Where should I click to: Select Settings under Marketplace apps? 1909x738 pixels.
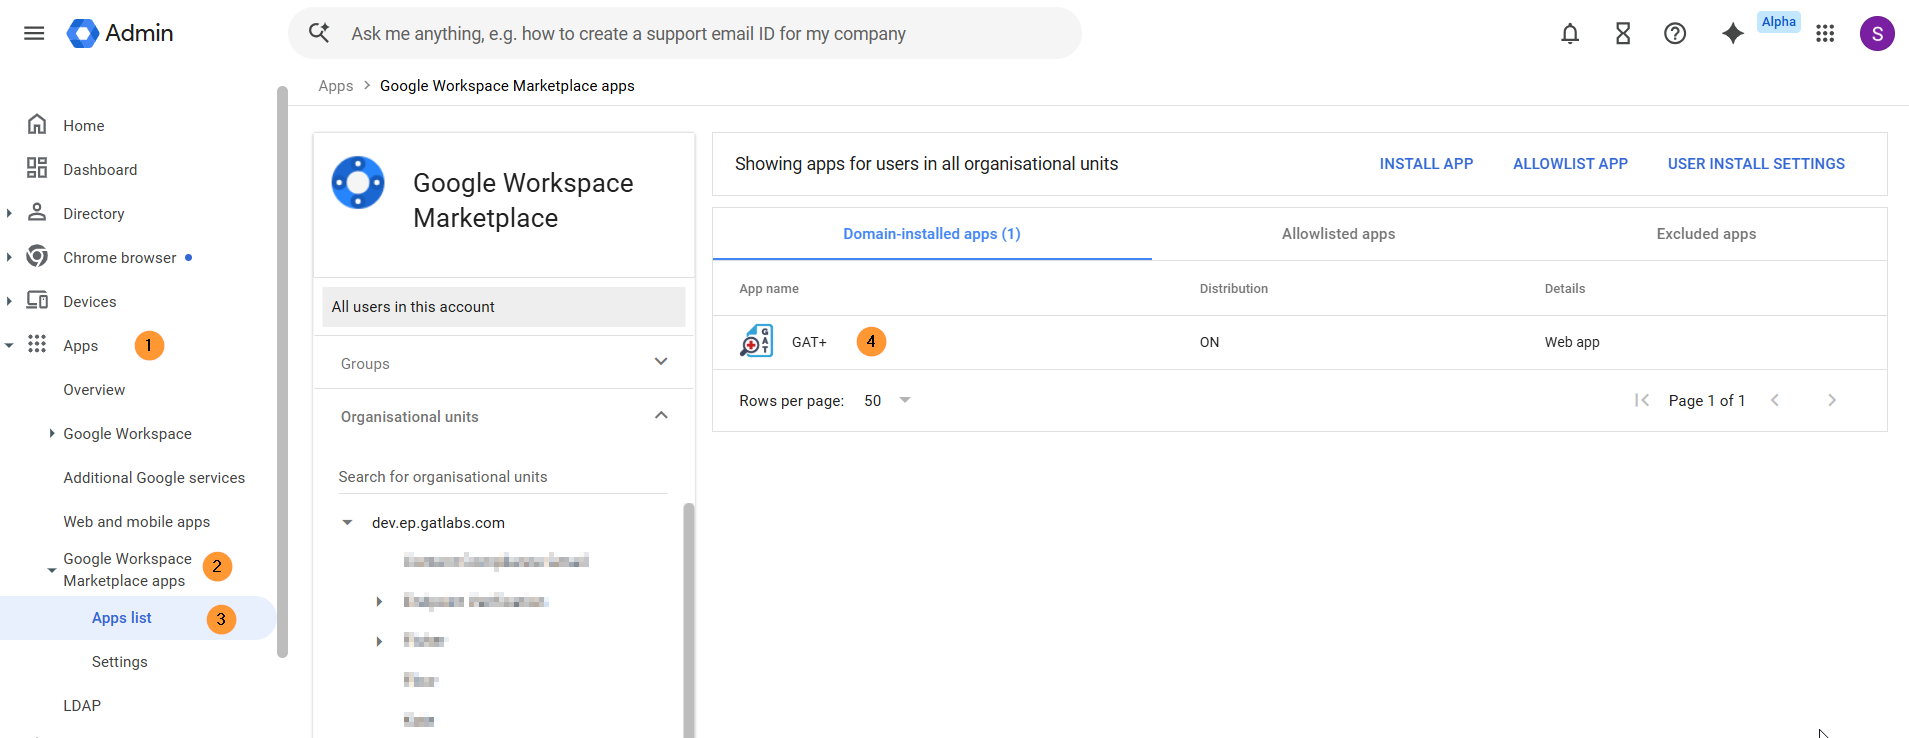tap(119, 662)
